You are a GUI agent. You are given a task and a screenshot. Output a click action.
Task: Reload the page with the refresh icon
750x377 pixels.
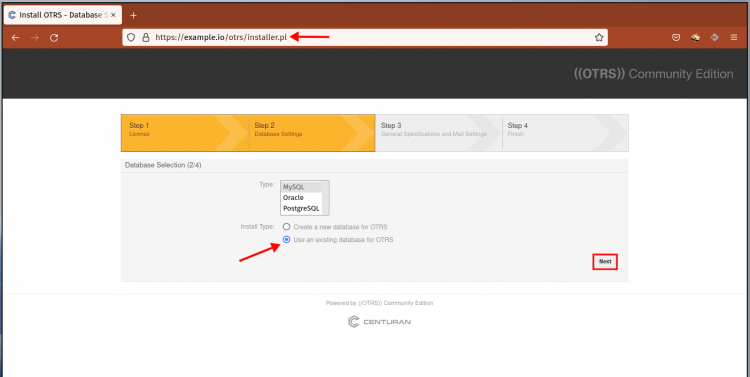pyautogui.click(x=54, y=38)
